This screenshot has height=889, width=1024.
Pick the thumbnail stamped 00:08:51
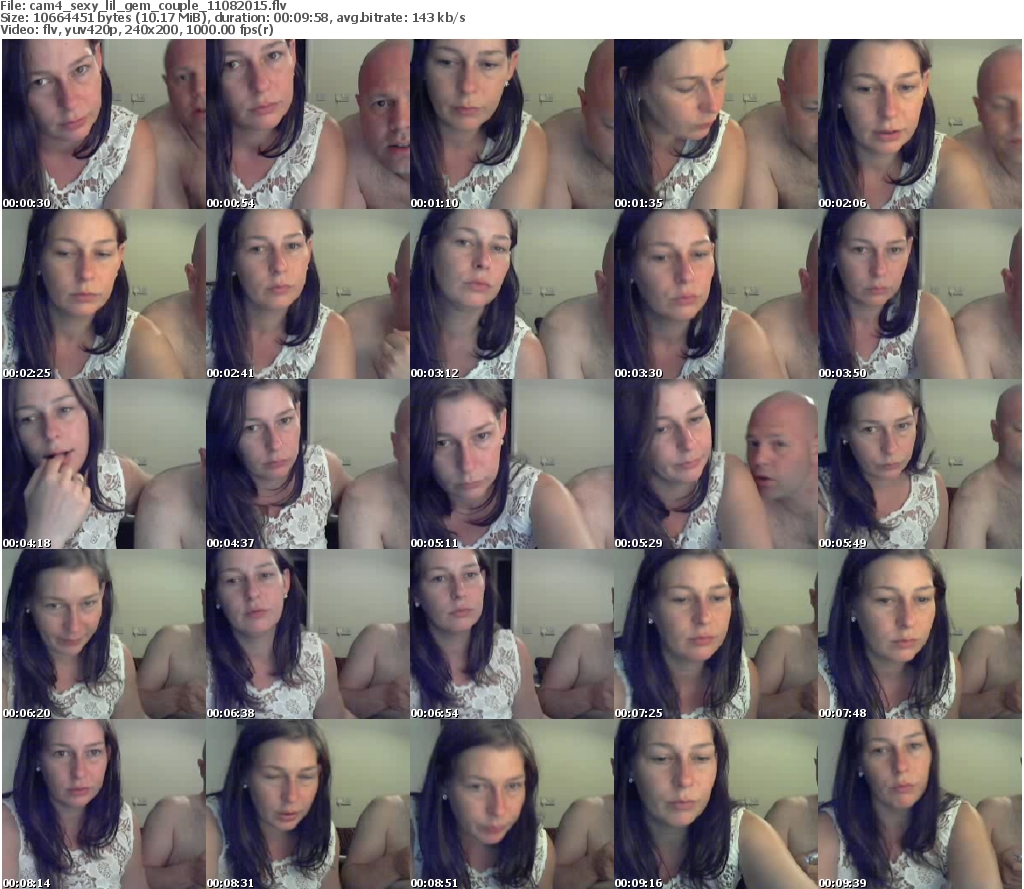[x=512, y=804]
